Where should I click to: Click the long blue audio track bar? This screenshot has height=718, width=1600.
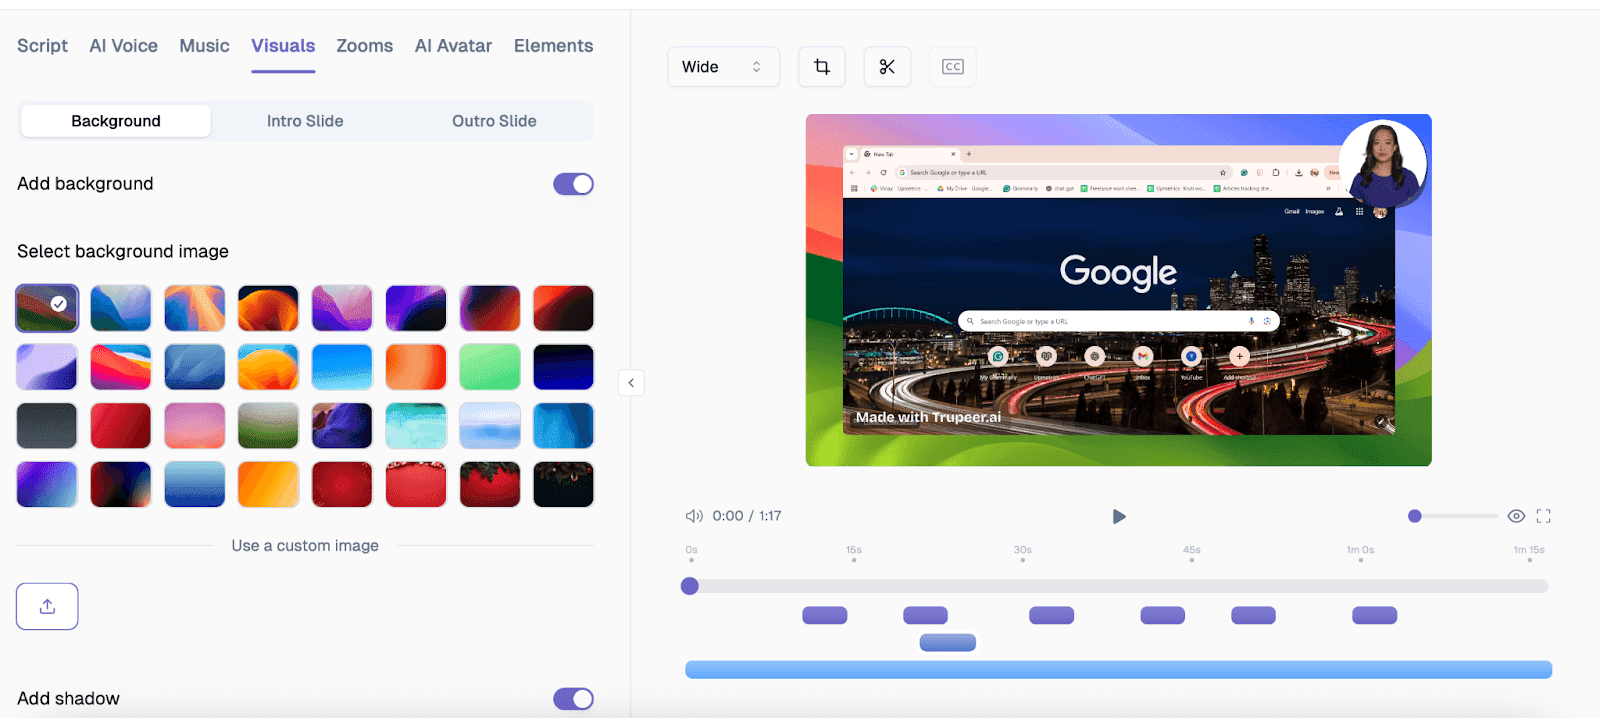[x=1118, y=670]
